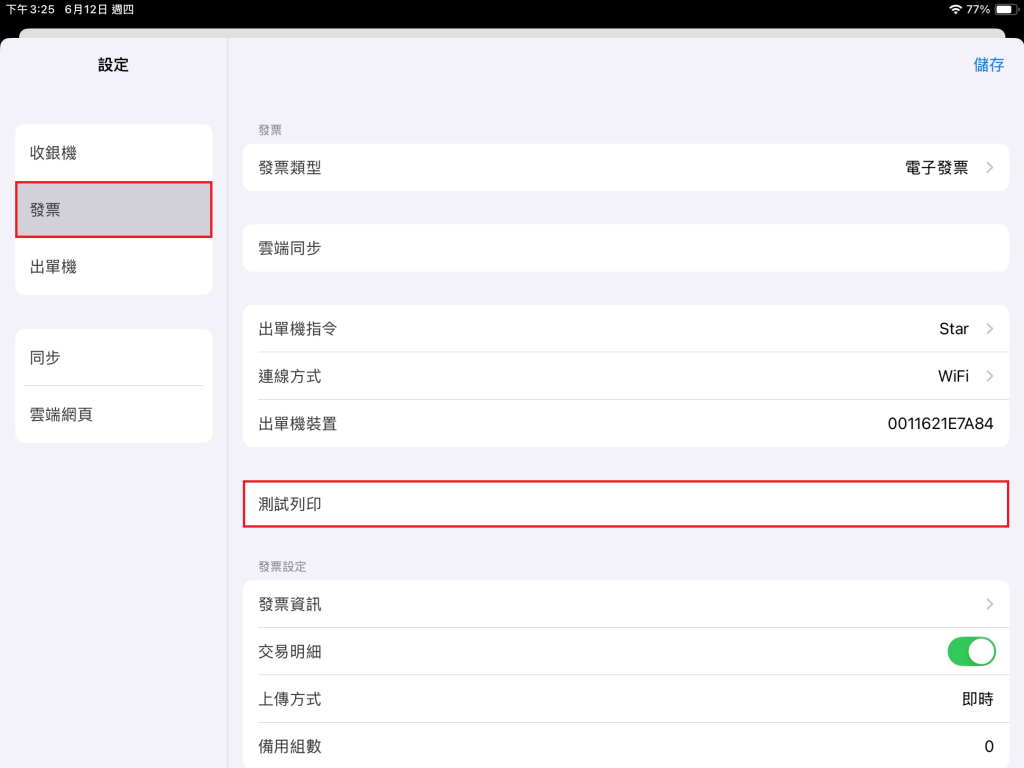Tap the 雲端同步 row

click(x=626, y=248)
